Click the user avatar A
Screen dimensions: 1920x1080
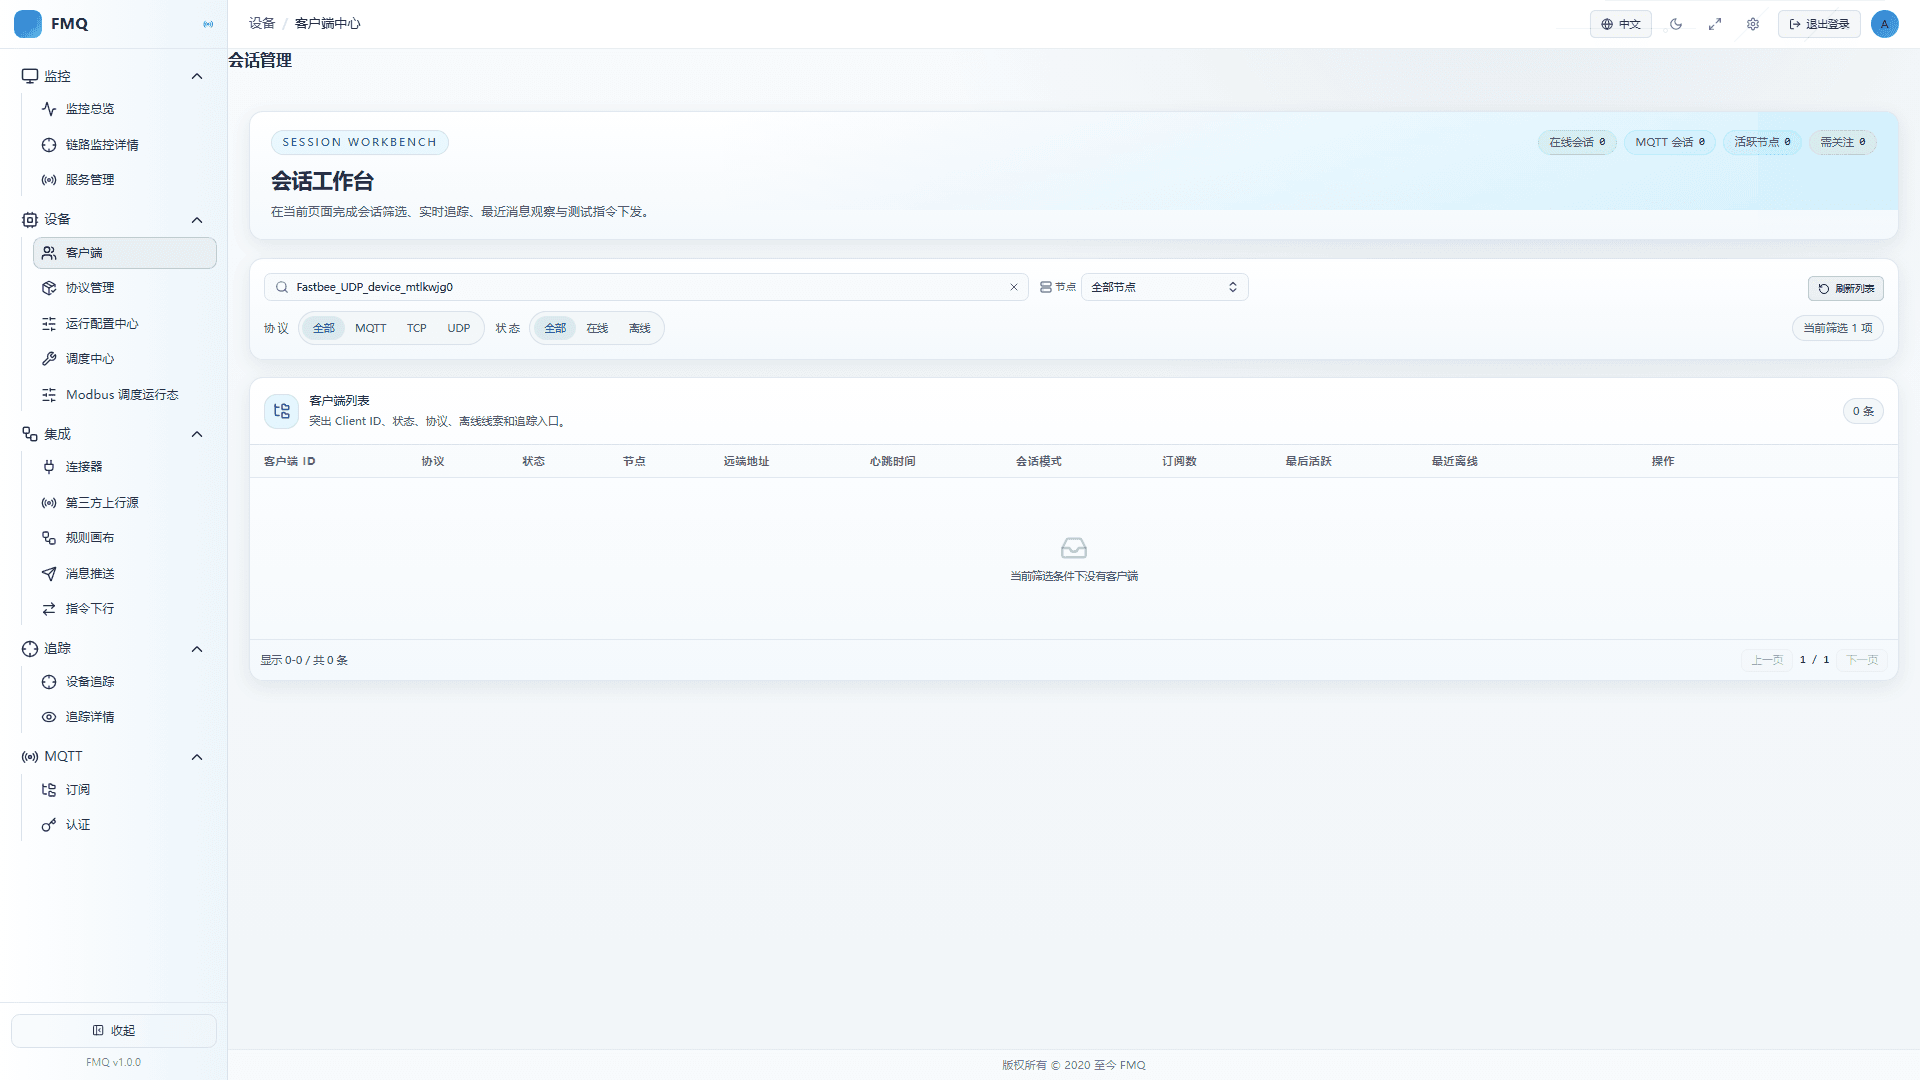[1884, 24]
